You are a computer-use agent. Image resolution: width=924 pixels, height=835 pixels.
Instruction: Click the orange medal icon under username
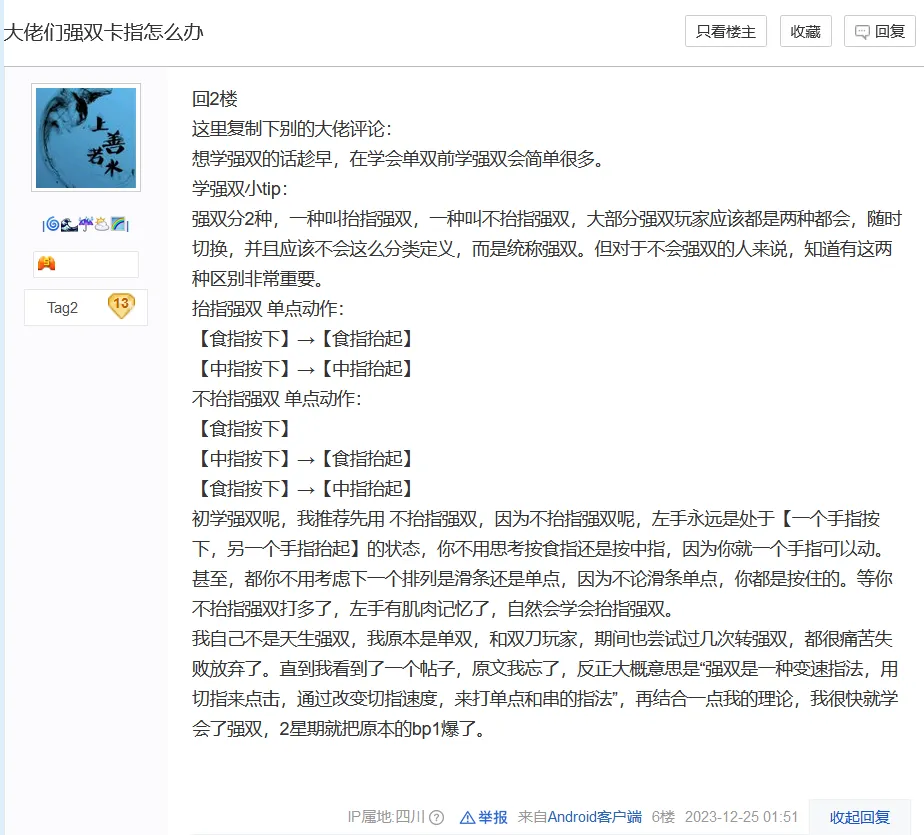click(46, 264)
